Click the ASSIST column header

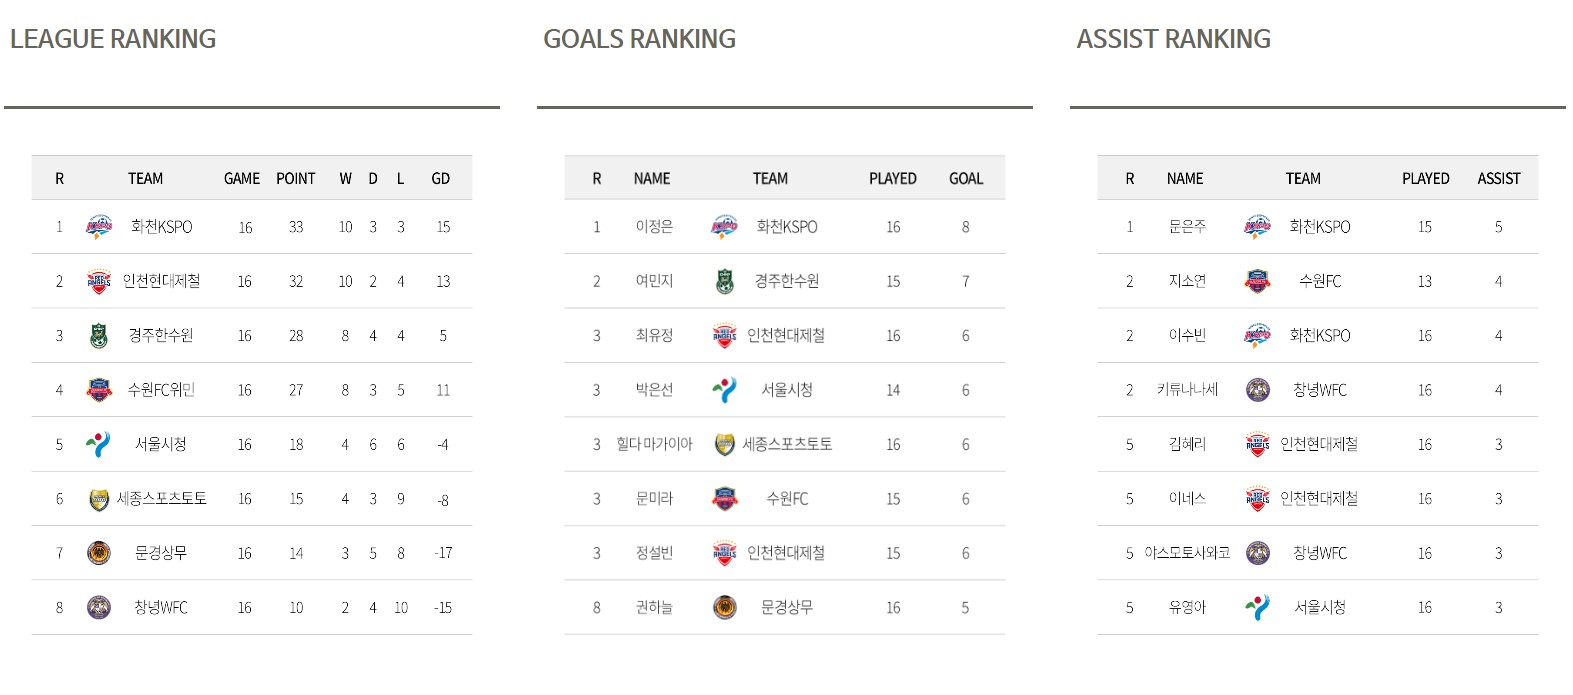click(1499, 178)
